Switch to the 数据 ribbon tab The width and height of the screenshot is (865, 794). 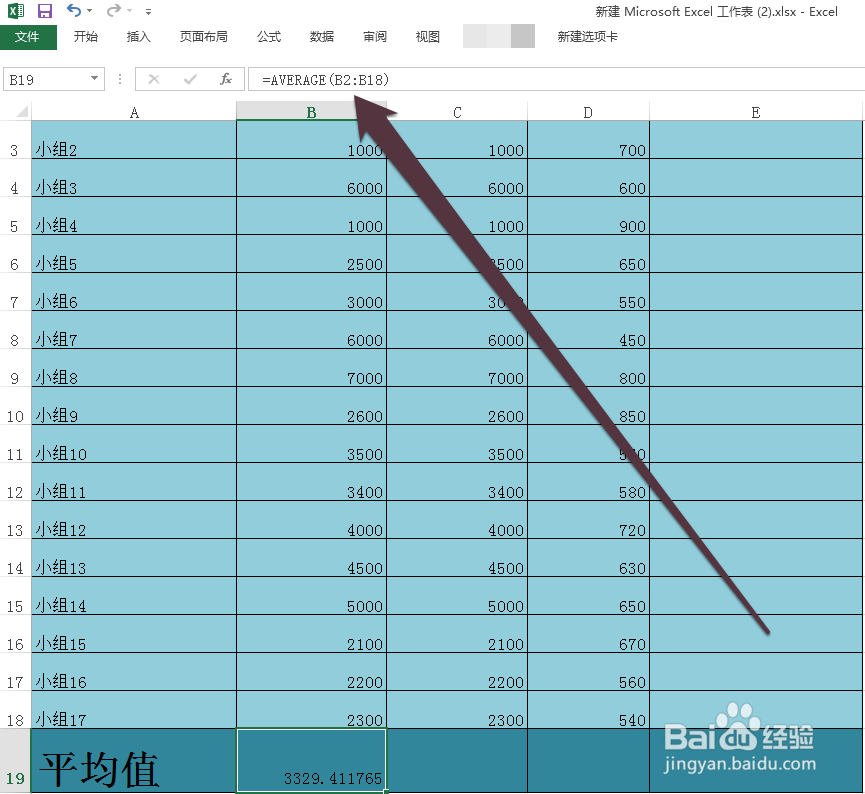322,37
